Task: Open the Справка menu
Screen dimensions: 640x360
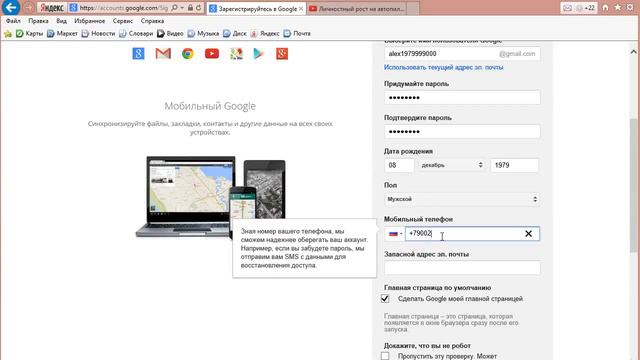Action: pos(152,21)
